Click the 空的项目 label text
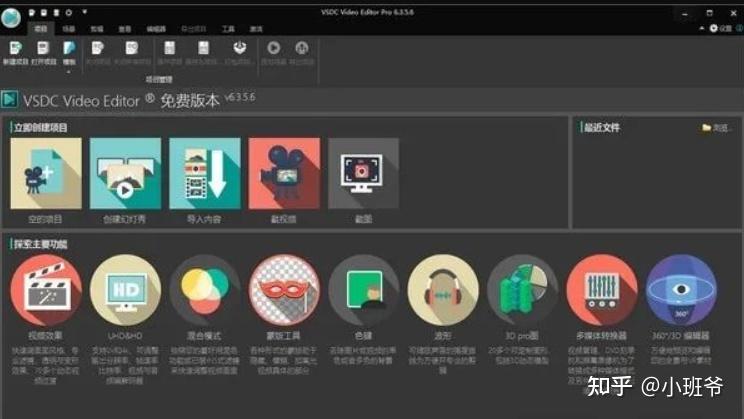The height and width of the screenshot is (419, 744). [x=45, y=219]
